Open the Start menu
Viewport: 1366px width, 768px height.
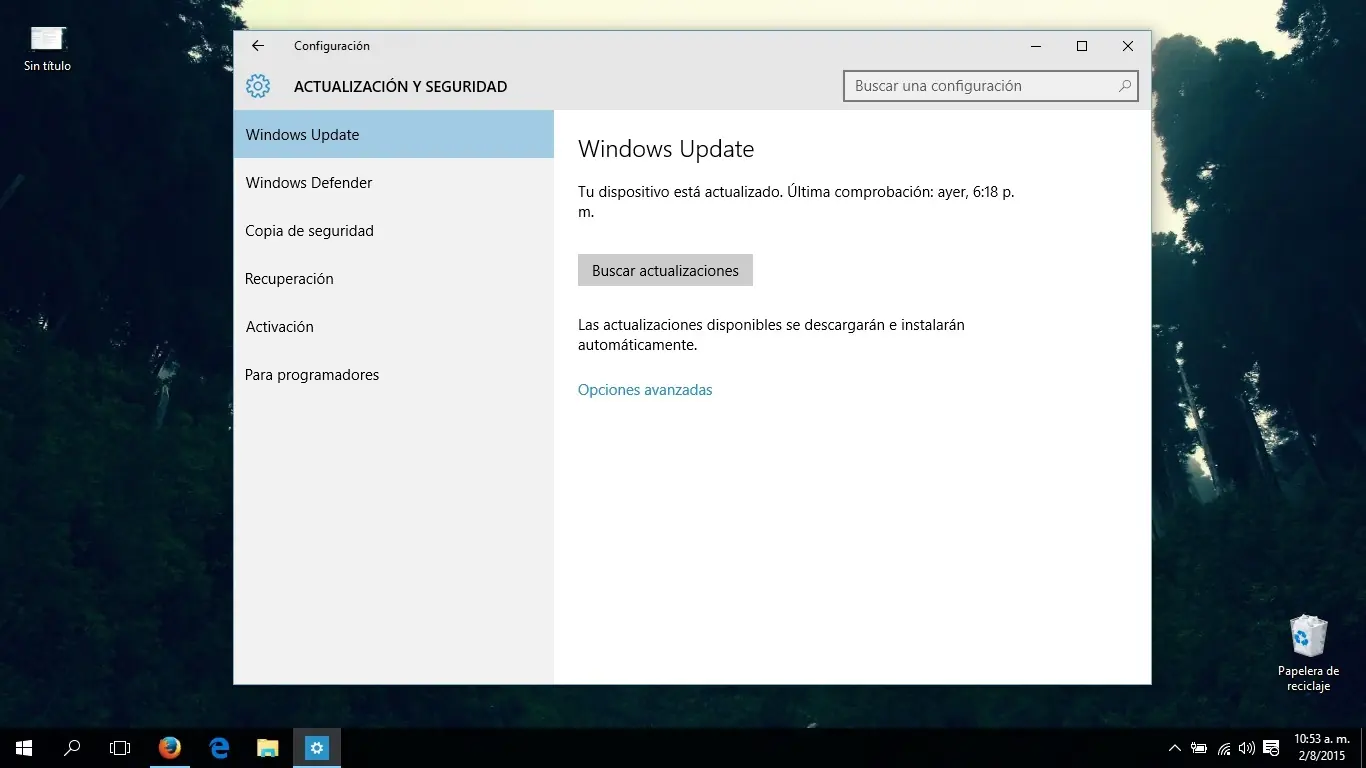click(x=22, y=748)
